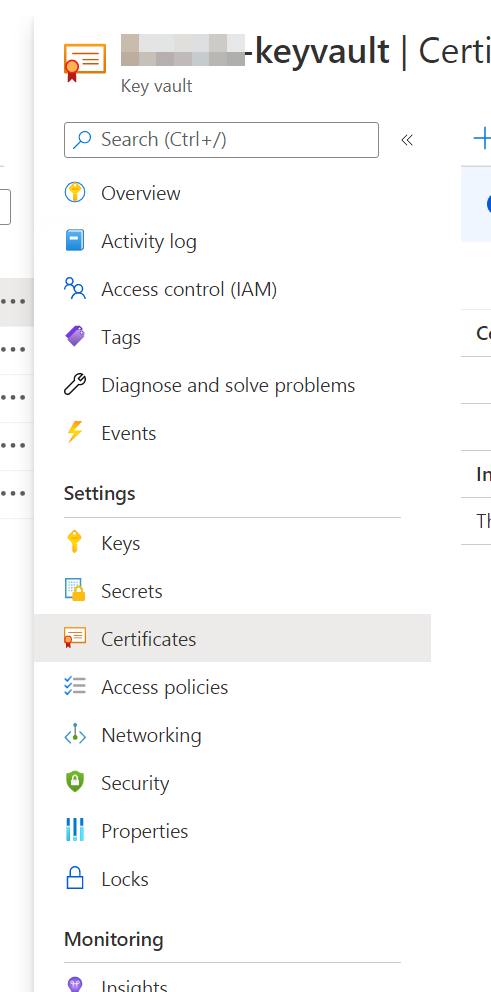This screenshot has height=992, width=491.
Task: Collapse the sidebar with double chevron
Action: pyautogui.click(x=407, y=140)
